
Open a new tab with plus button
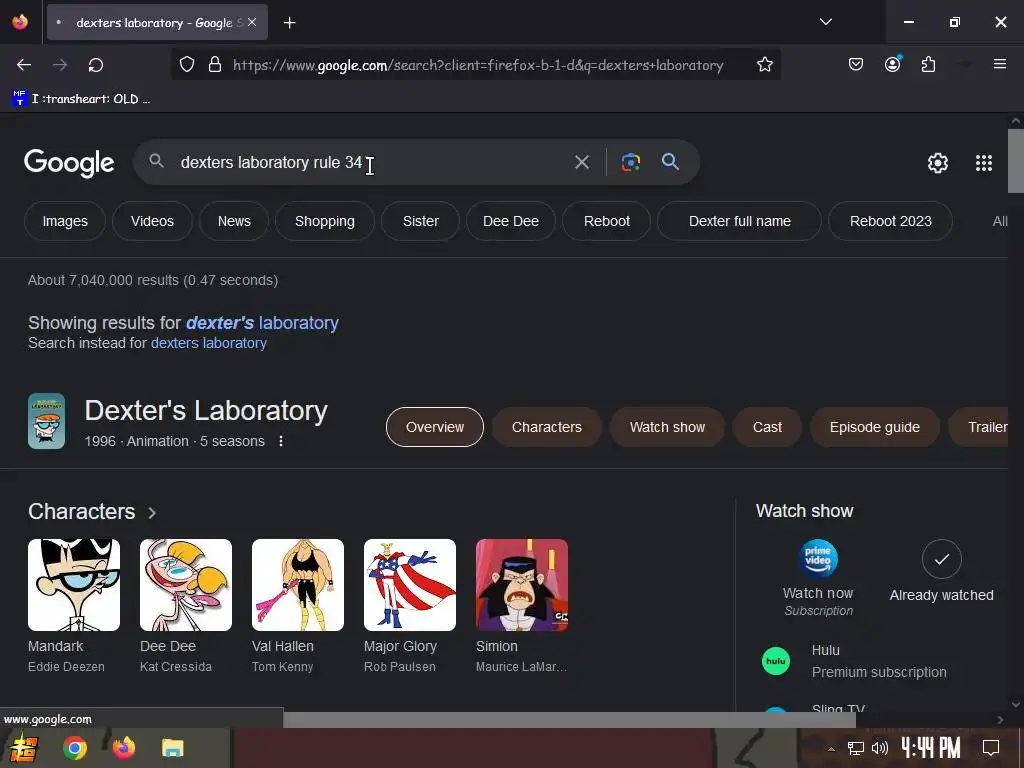pos(289,23)
